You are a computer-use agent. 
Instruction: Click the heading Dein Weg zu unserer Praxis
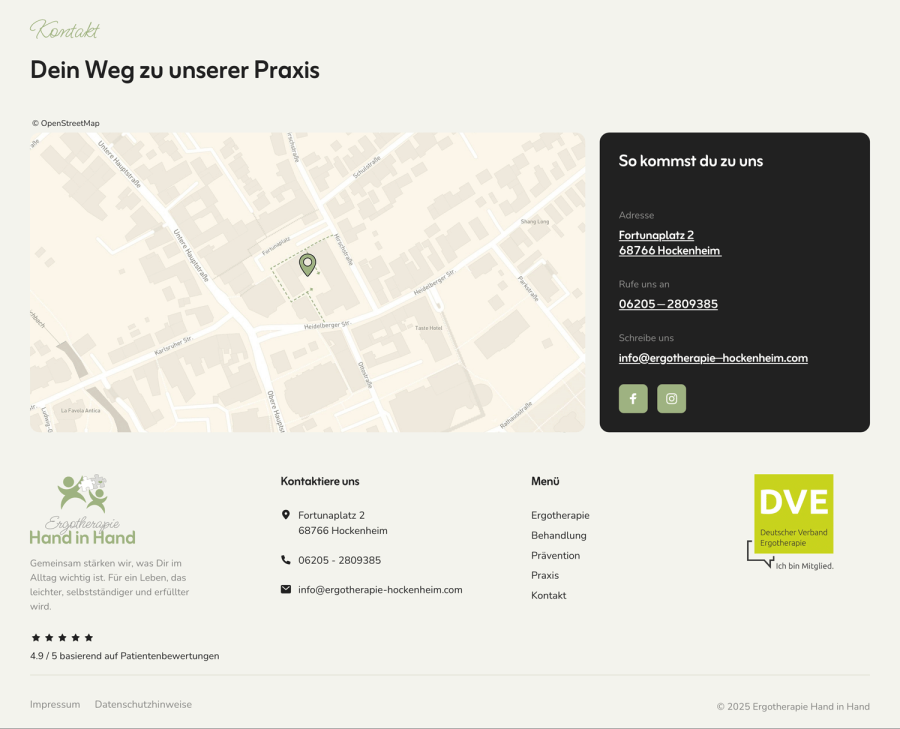point(174,70)
